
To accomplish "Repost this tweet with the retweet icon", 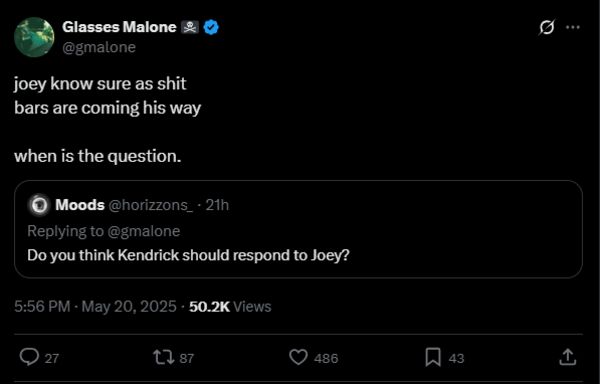I will (x=164, y=358).
